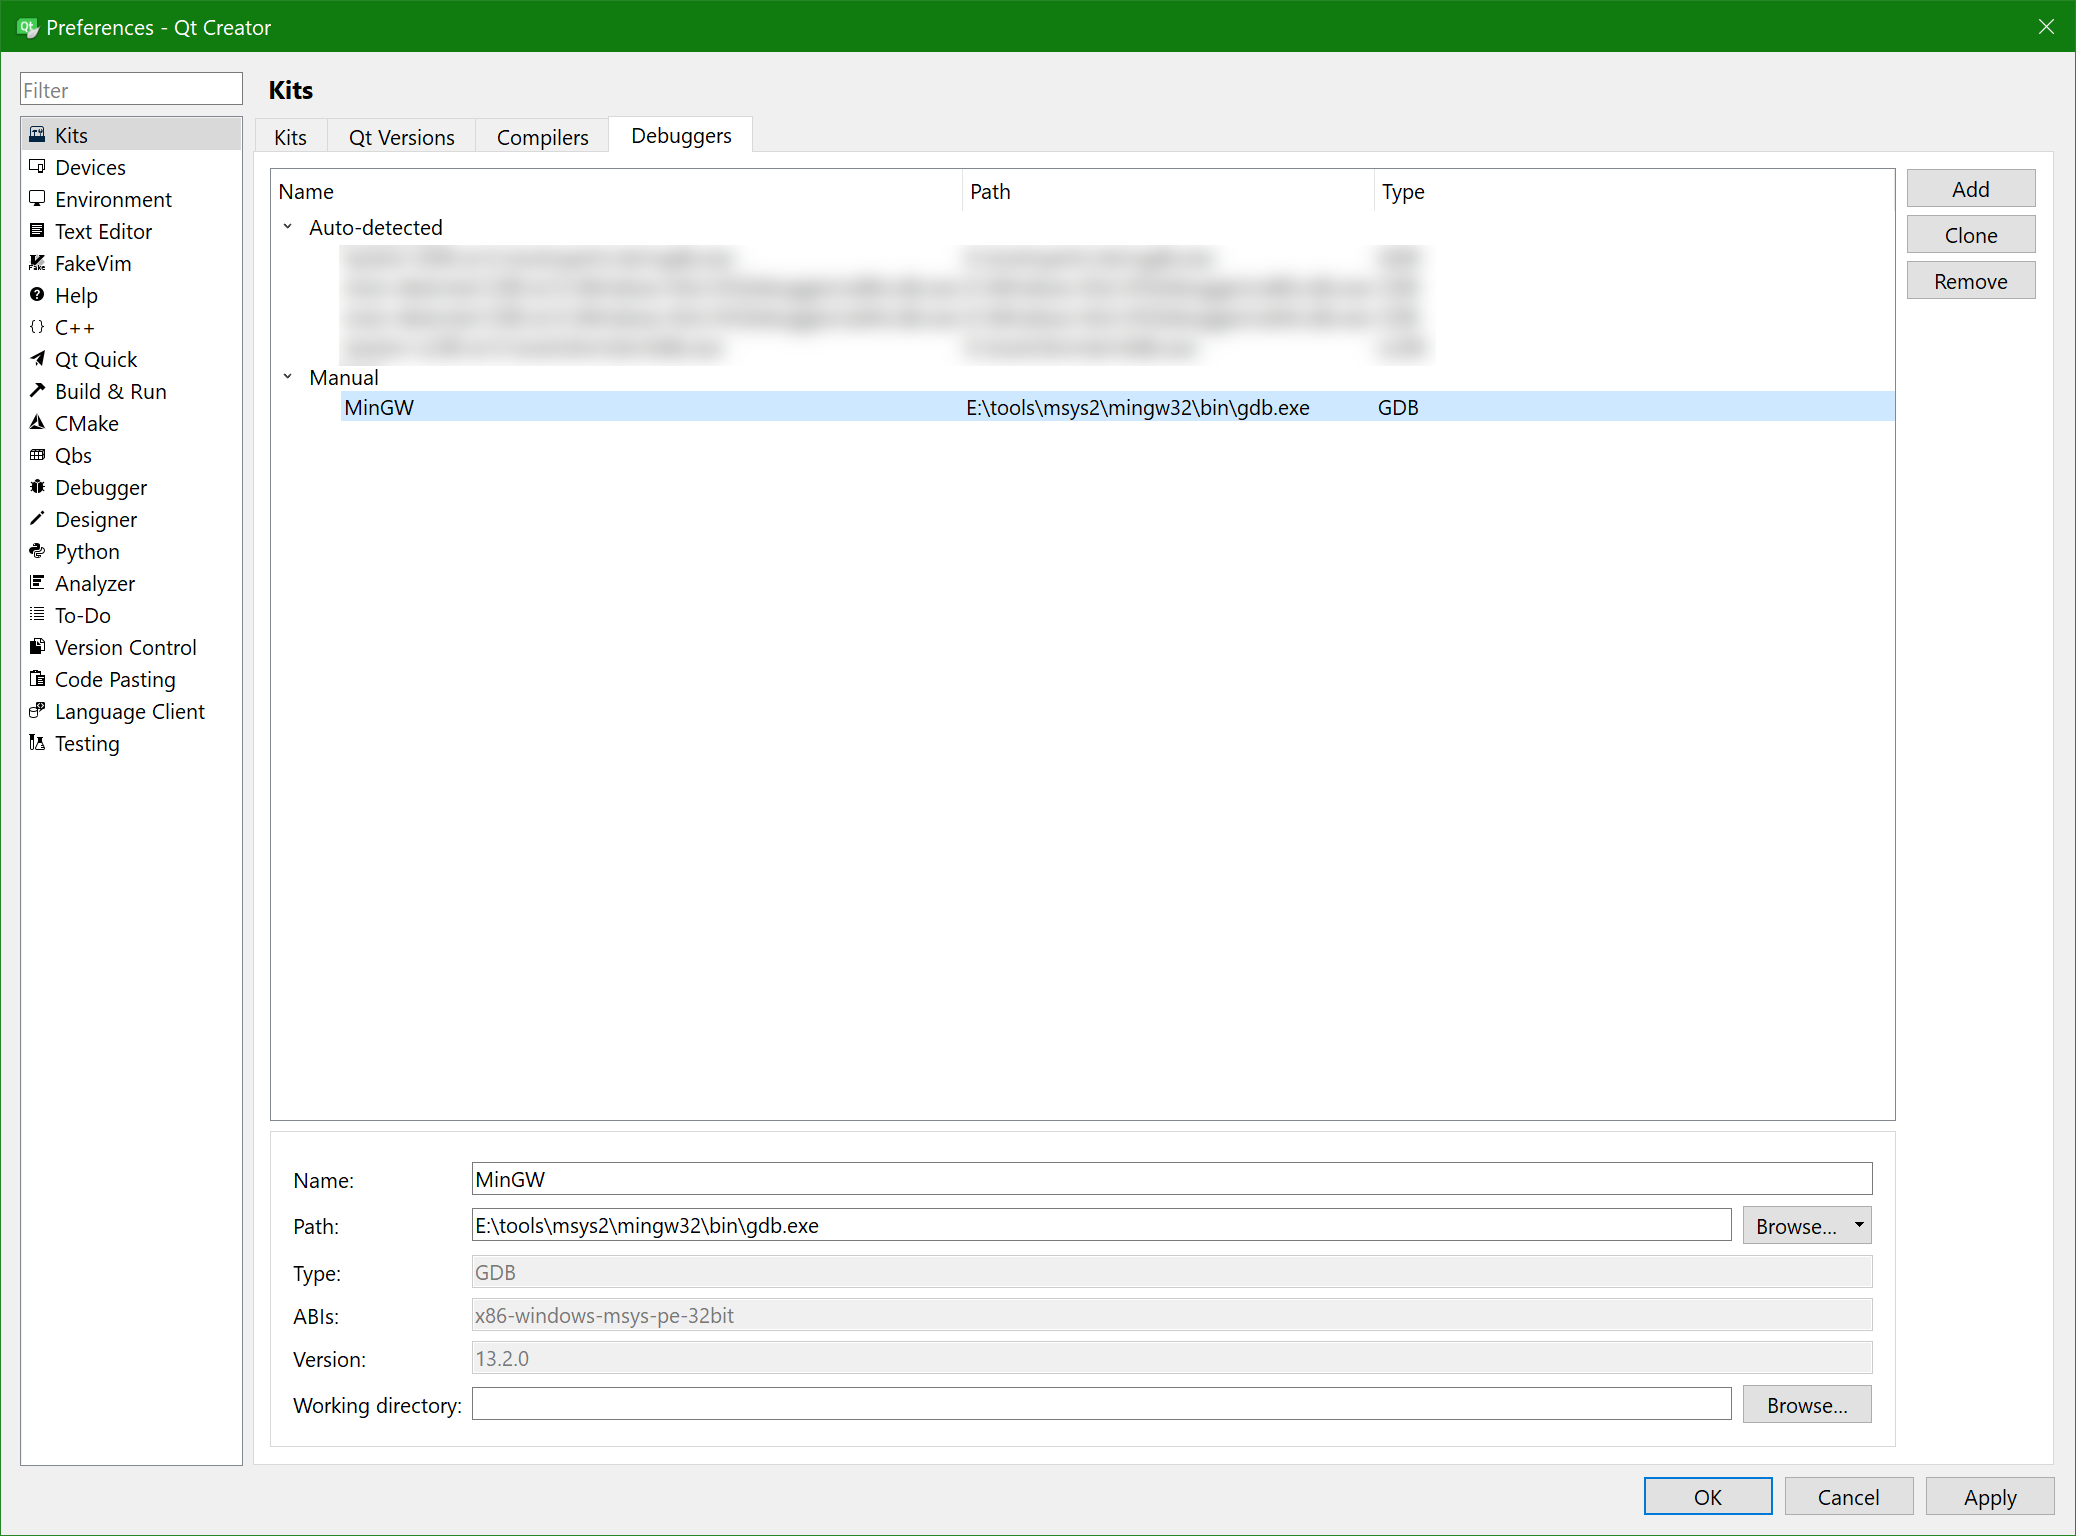Edit the debugger Path field
Viewport: 2076px width, 1536px height.
tap(1102, 1225)
